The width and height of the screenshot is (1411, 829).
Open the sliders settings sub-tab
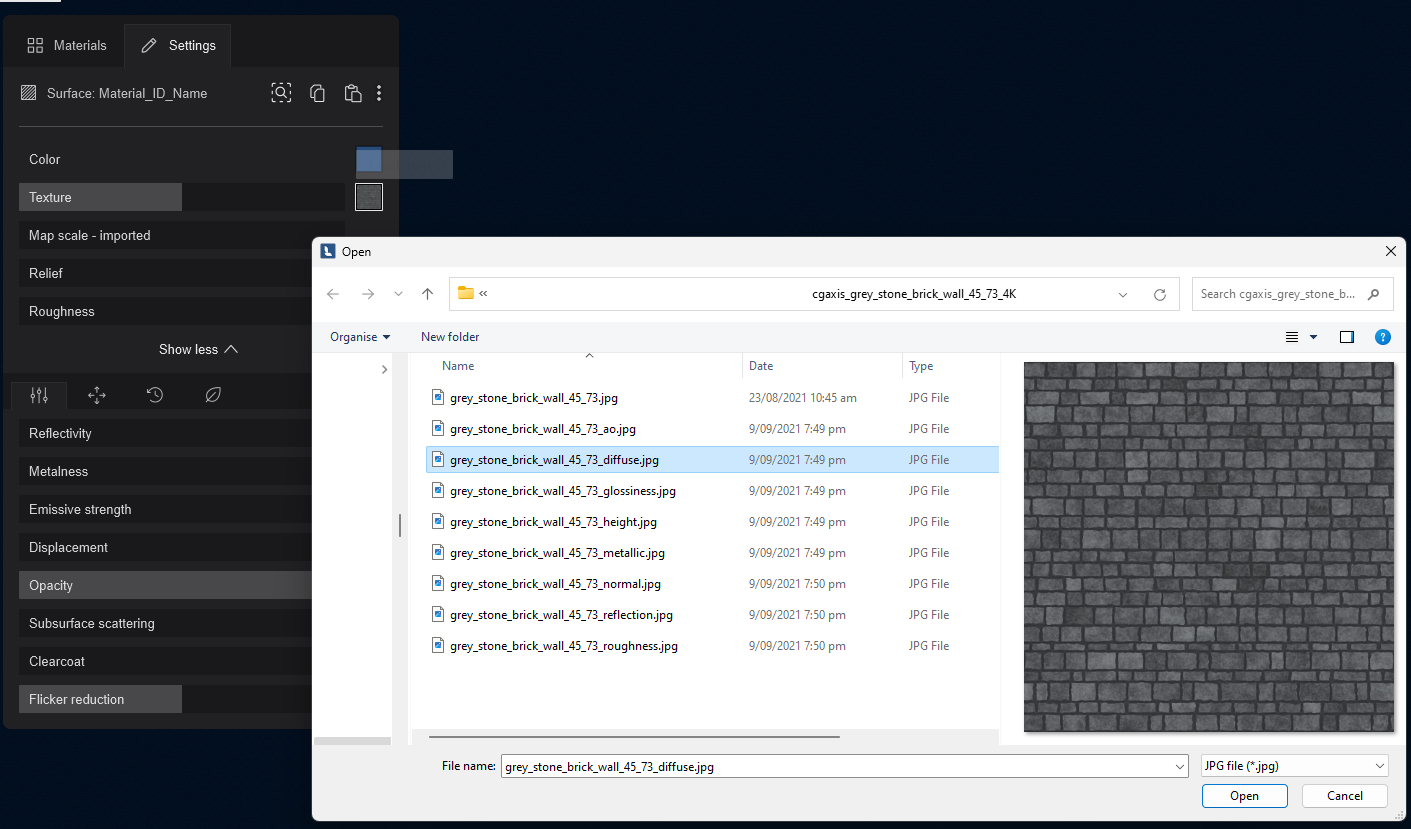39,395
